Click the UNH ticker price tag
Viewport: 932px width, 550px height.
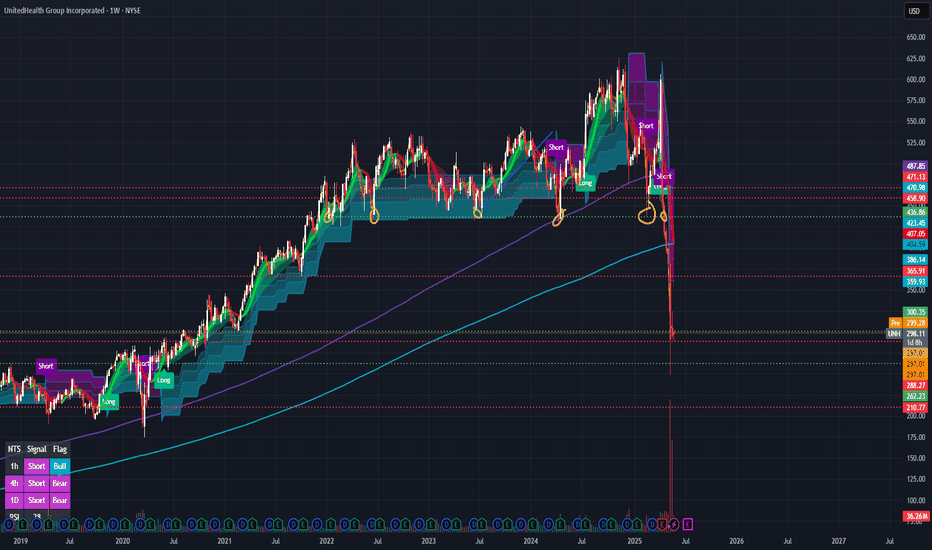(894, 334)
